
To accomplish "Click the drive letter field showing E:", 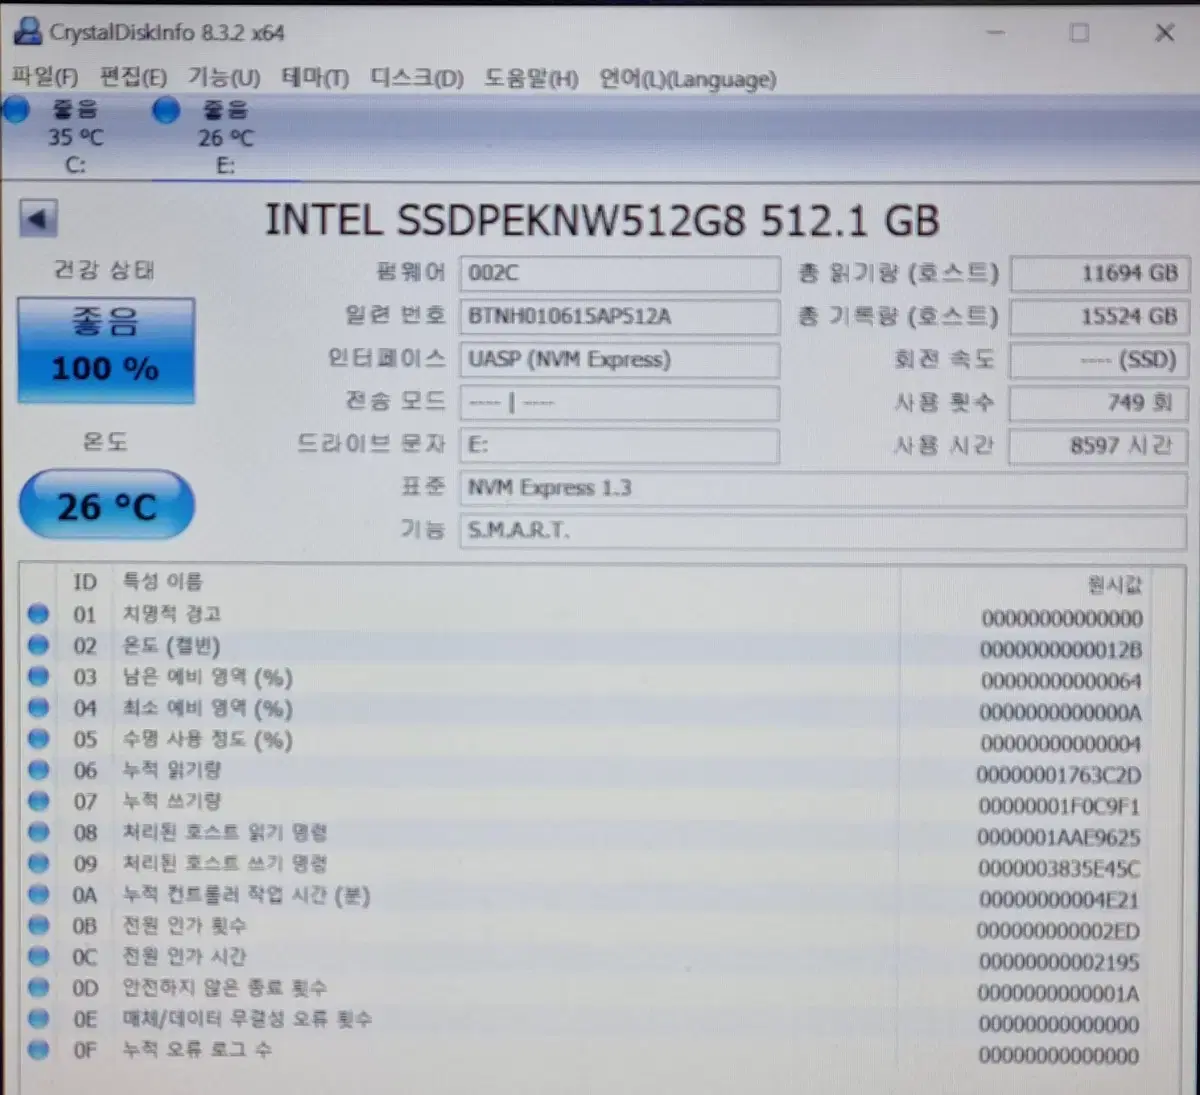I will point(619,445).
